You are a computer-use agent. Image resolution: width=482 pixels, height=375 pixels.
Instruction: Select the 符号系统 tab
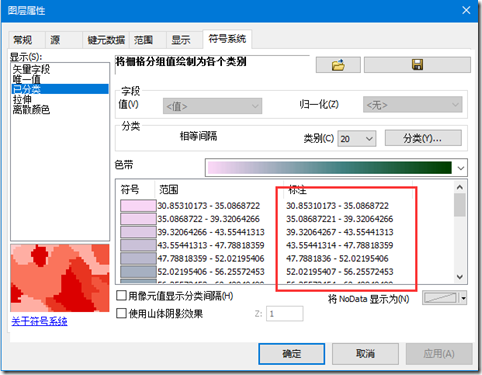point(227,39)
